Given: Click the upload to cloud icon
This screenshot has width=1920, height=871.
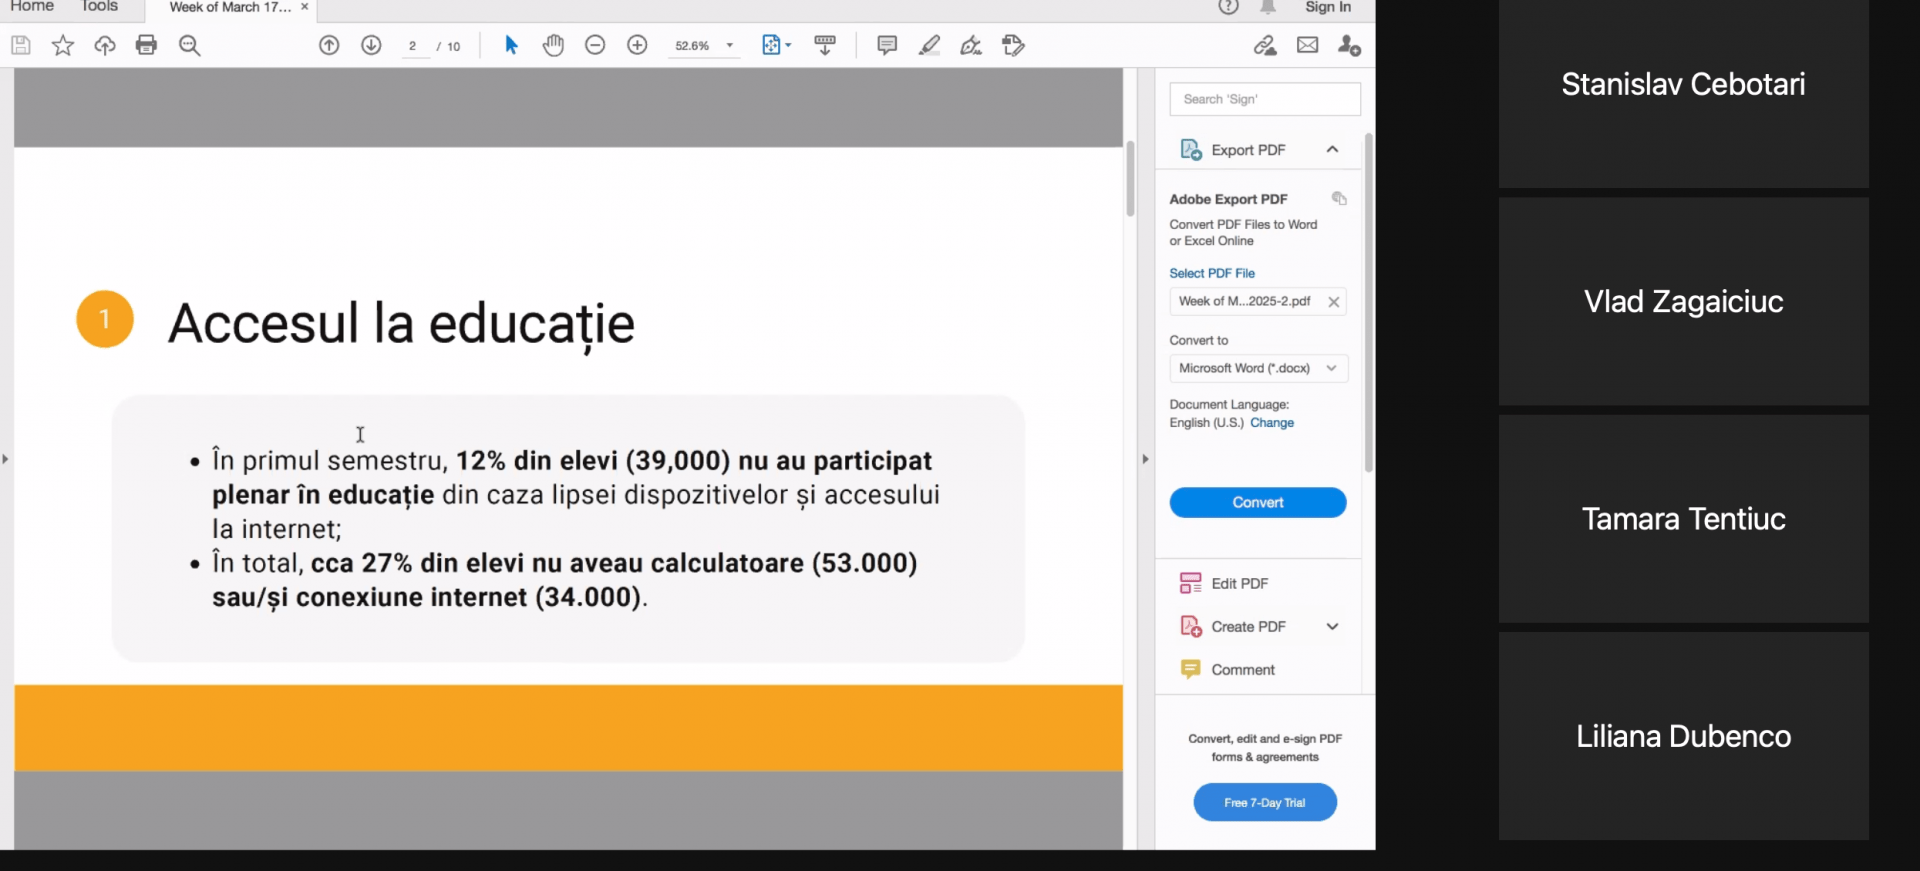Looking at the screenshot, I should click(x=105, y=45).
